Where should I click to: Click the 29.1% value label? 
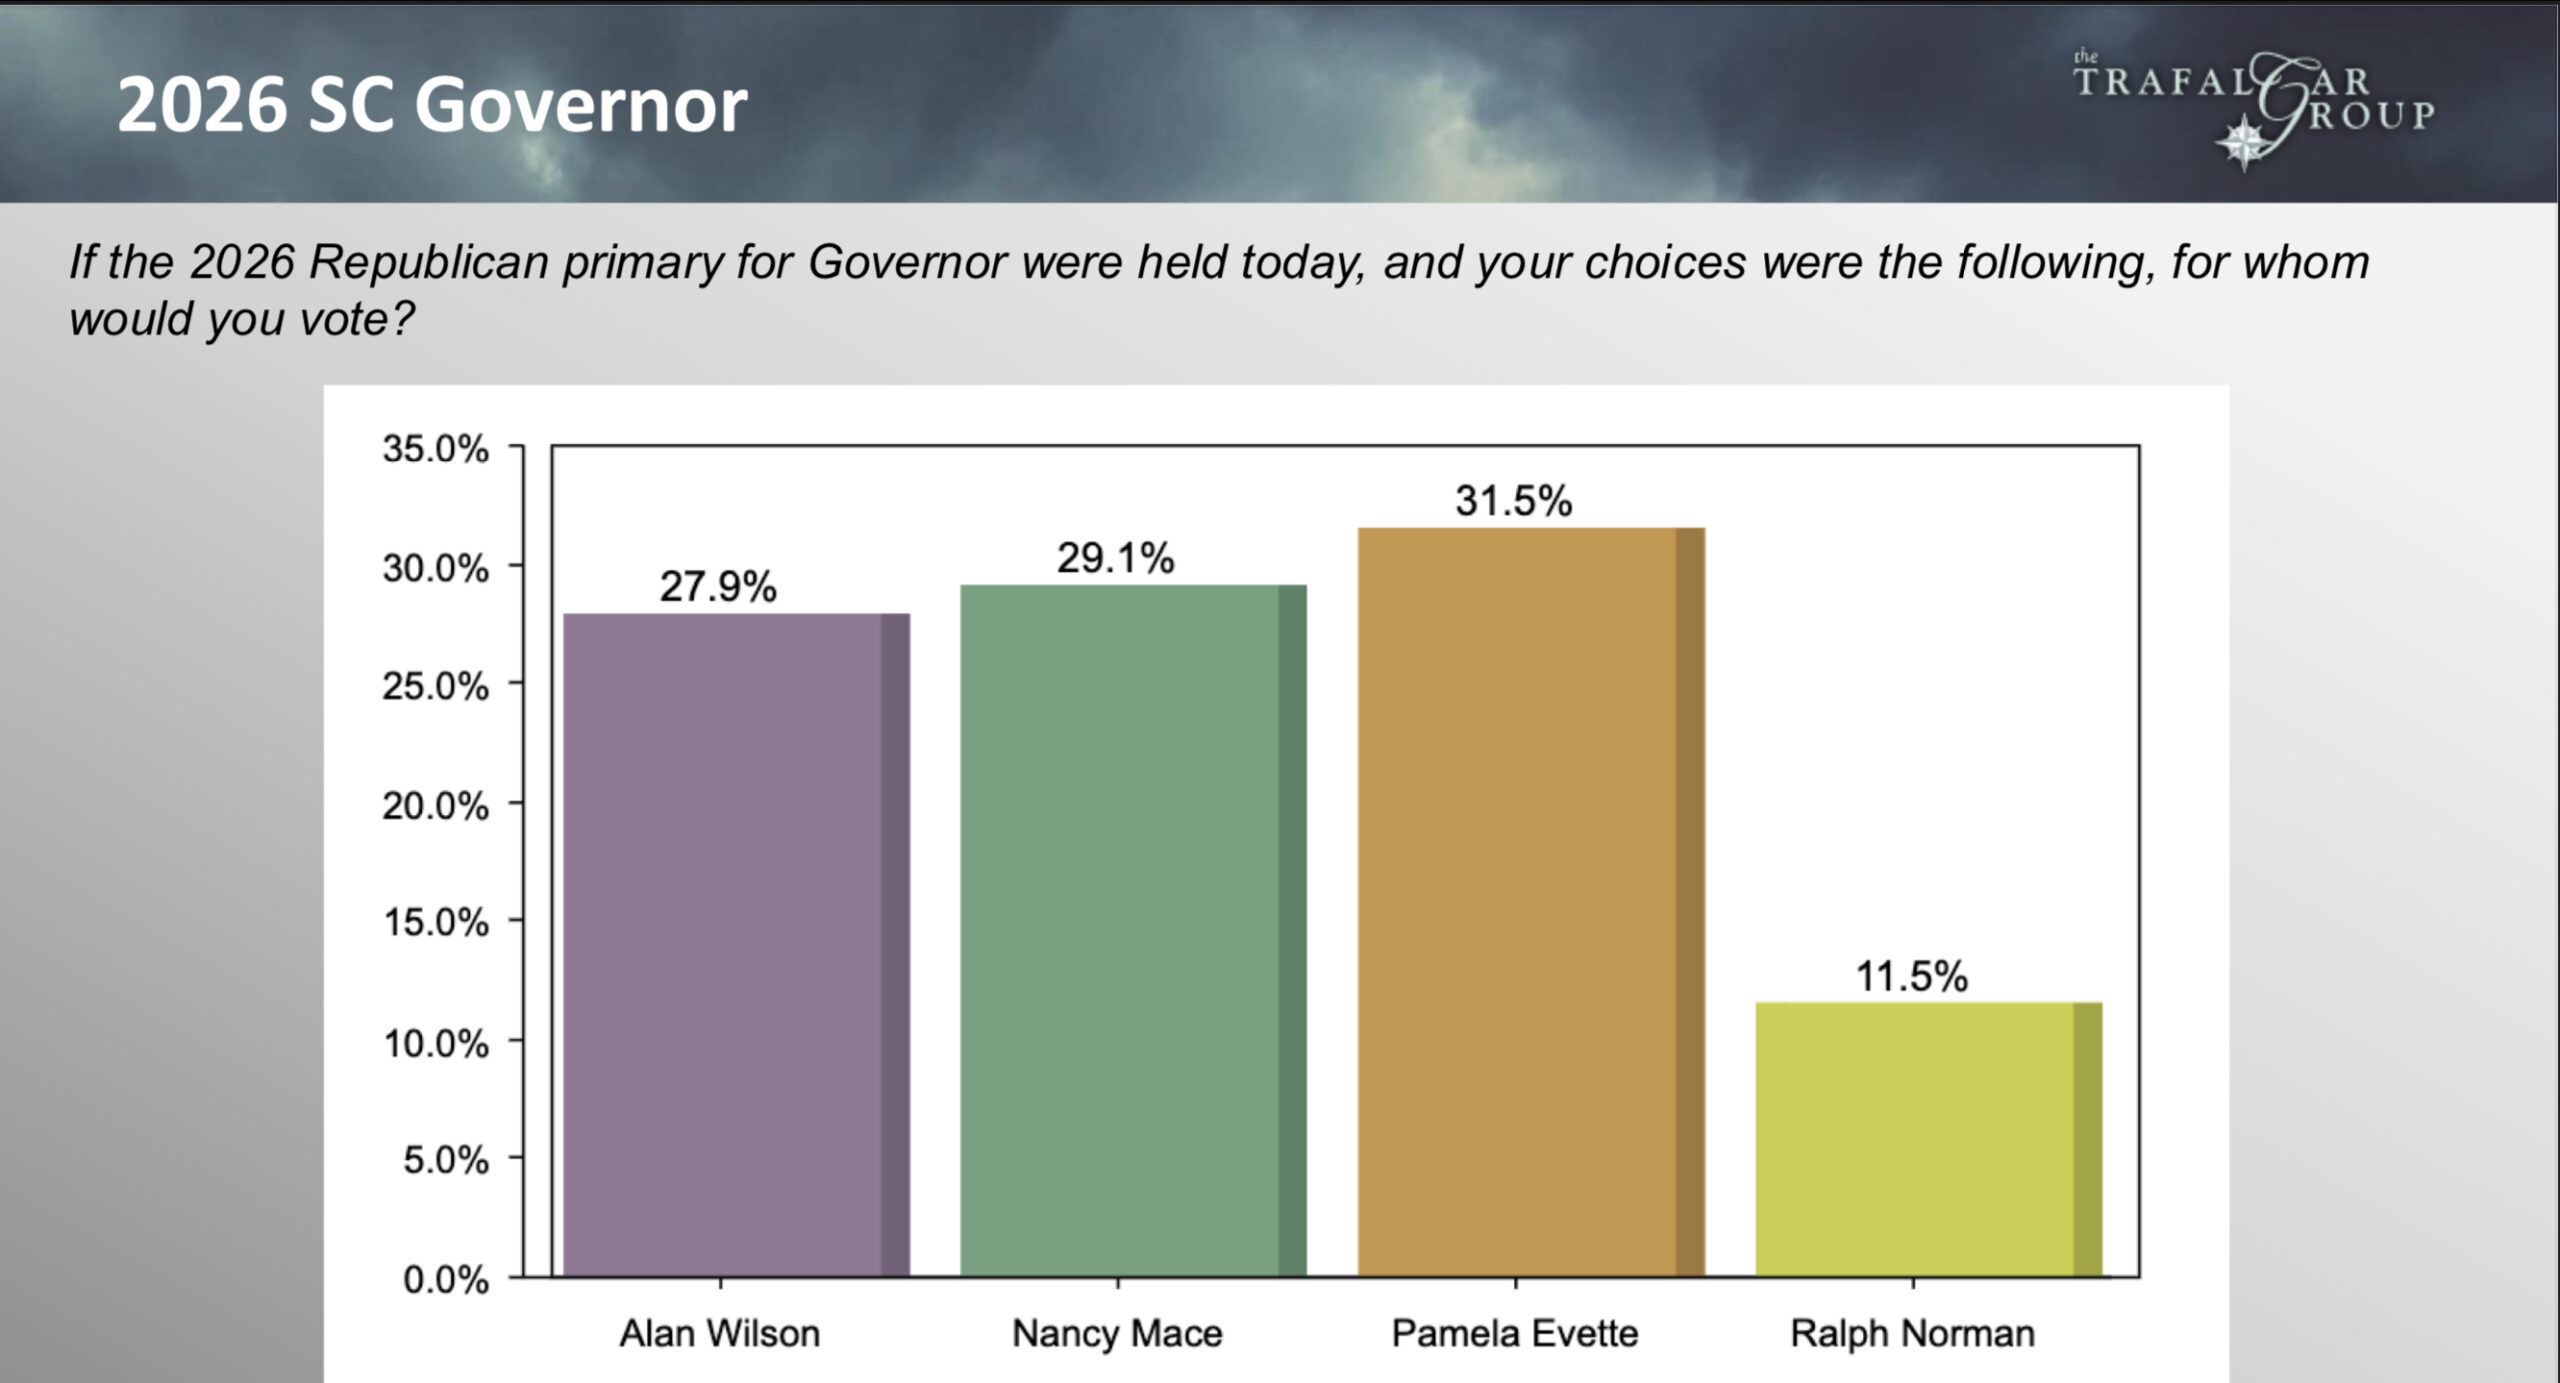coord(1116,558)
